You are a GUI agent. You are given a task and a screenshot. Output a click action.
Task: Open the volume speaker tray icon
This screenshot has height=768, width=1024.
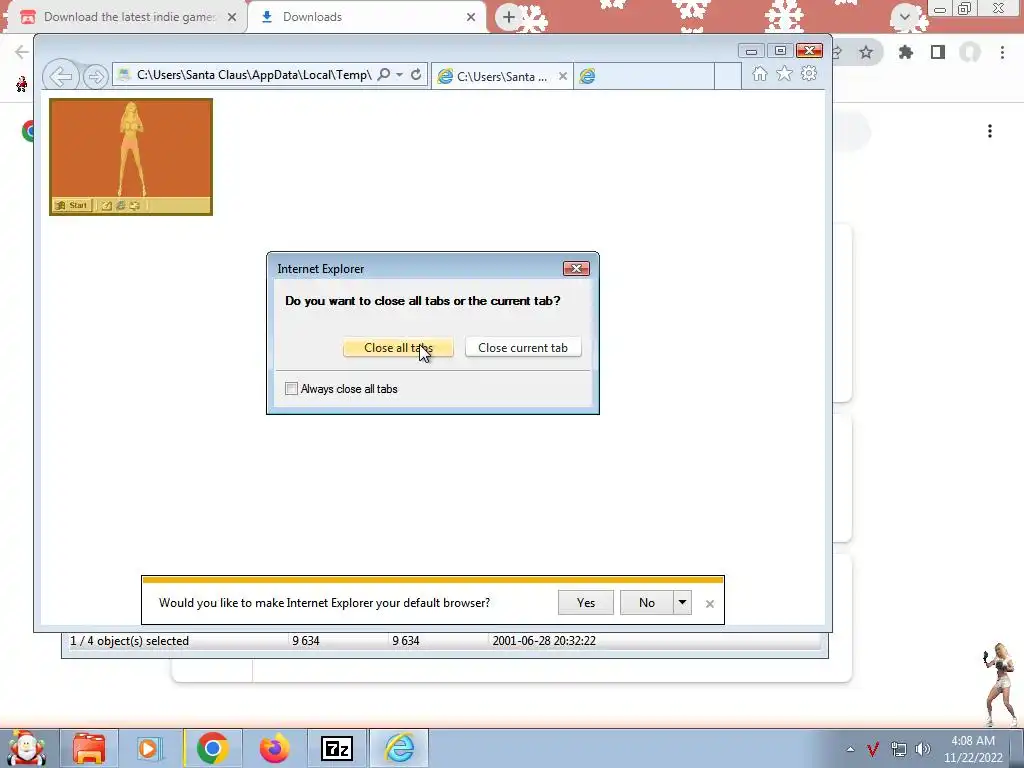pyautogui.click(x=923, y=749)
